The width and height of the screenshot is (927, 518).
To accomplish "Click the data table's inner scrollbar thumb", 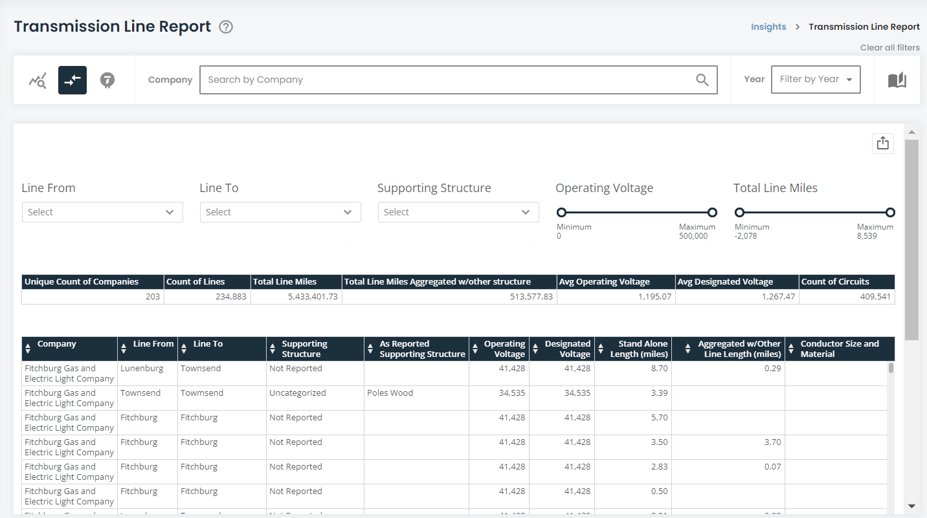I will pos(891,368).
